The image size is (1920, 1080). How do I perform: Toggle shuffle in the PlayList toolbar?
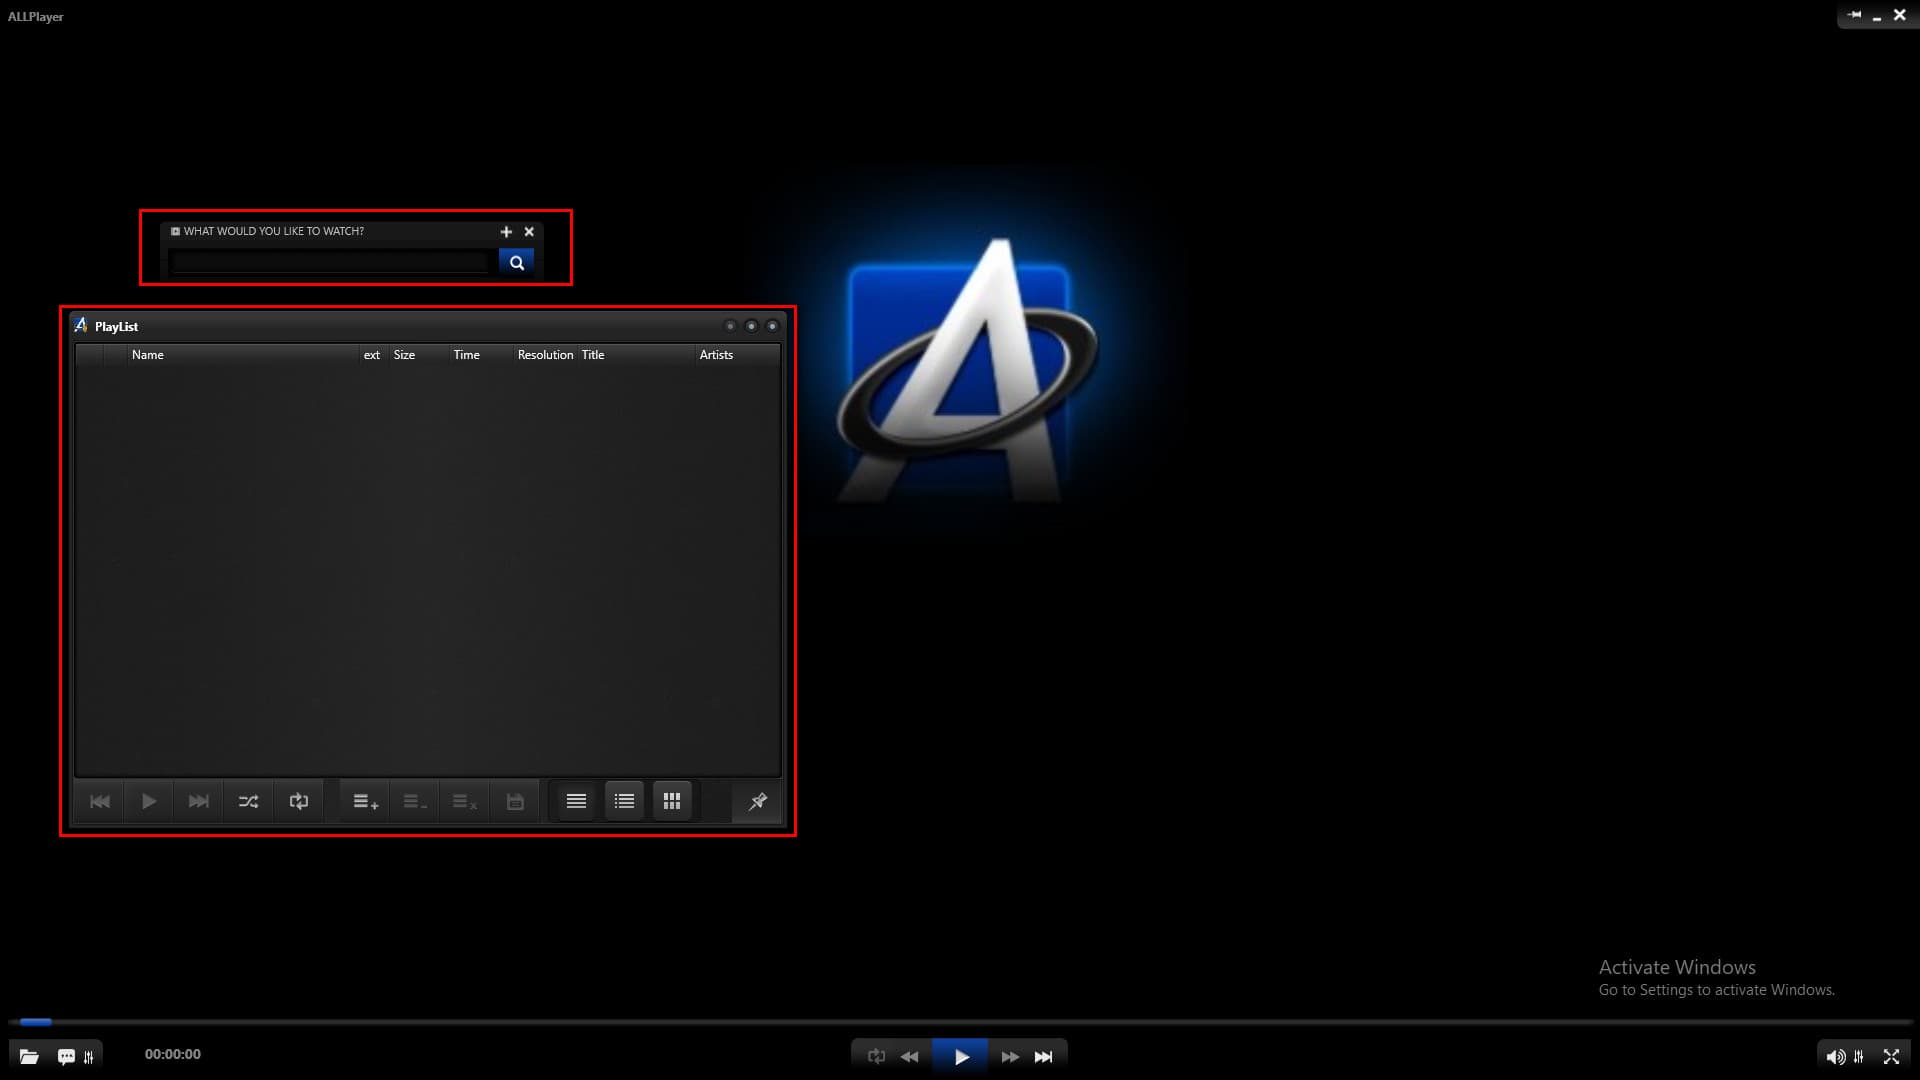pos(248,801)
